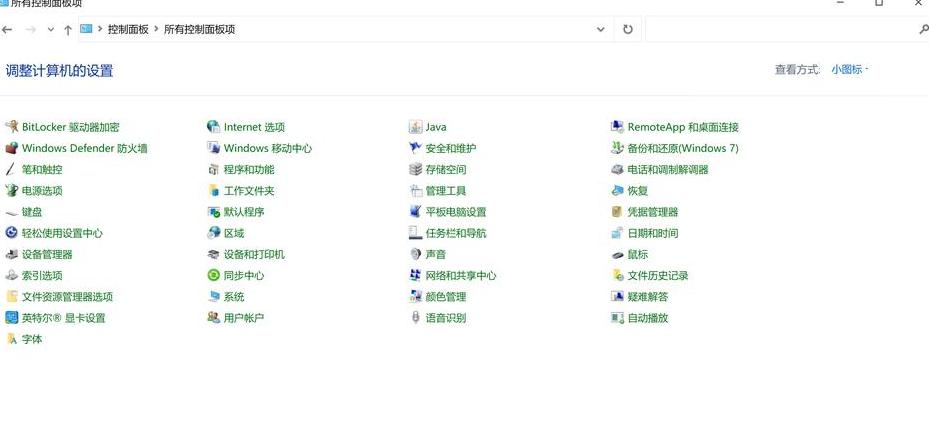The image size is (929, 440).
Task: Select the 电源选项 battery icon
Action: pos(11,191)
